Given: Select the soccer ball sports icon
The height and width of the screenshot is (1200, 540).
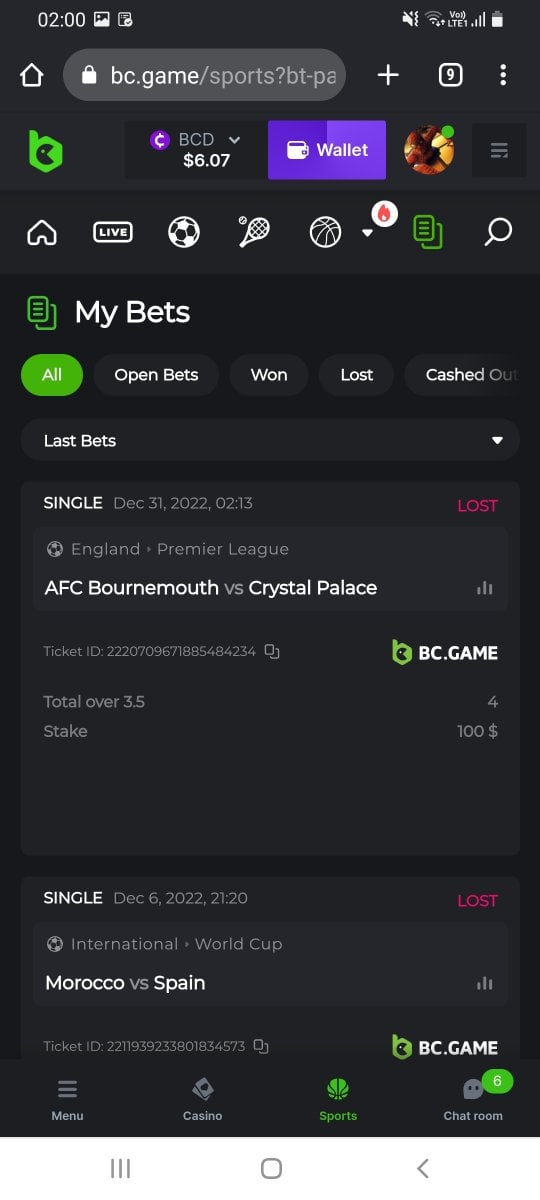Looking at the screenshot, I should pyautogui.click(x=184, y=232).
